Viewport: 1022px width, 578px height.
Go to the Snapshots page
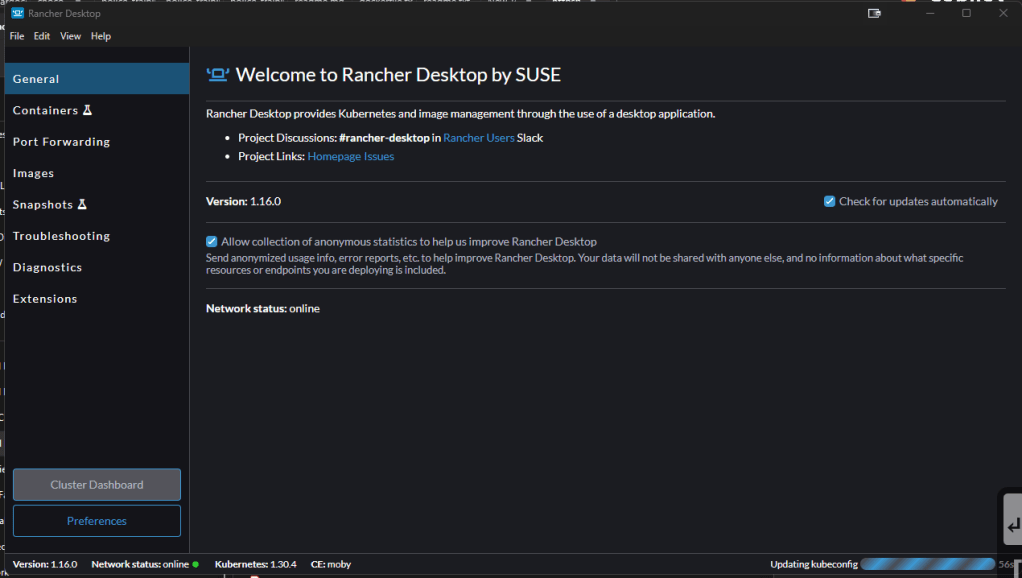[97, 204]
